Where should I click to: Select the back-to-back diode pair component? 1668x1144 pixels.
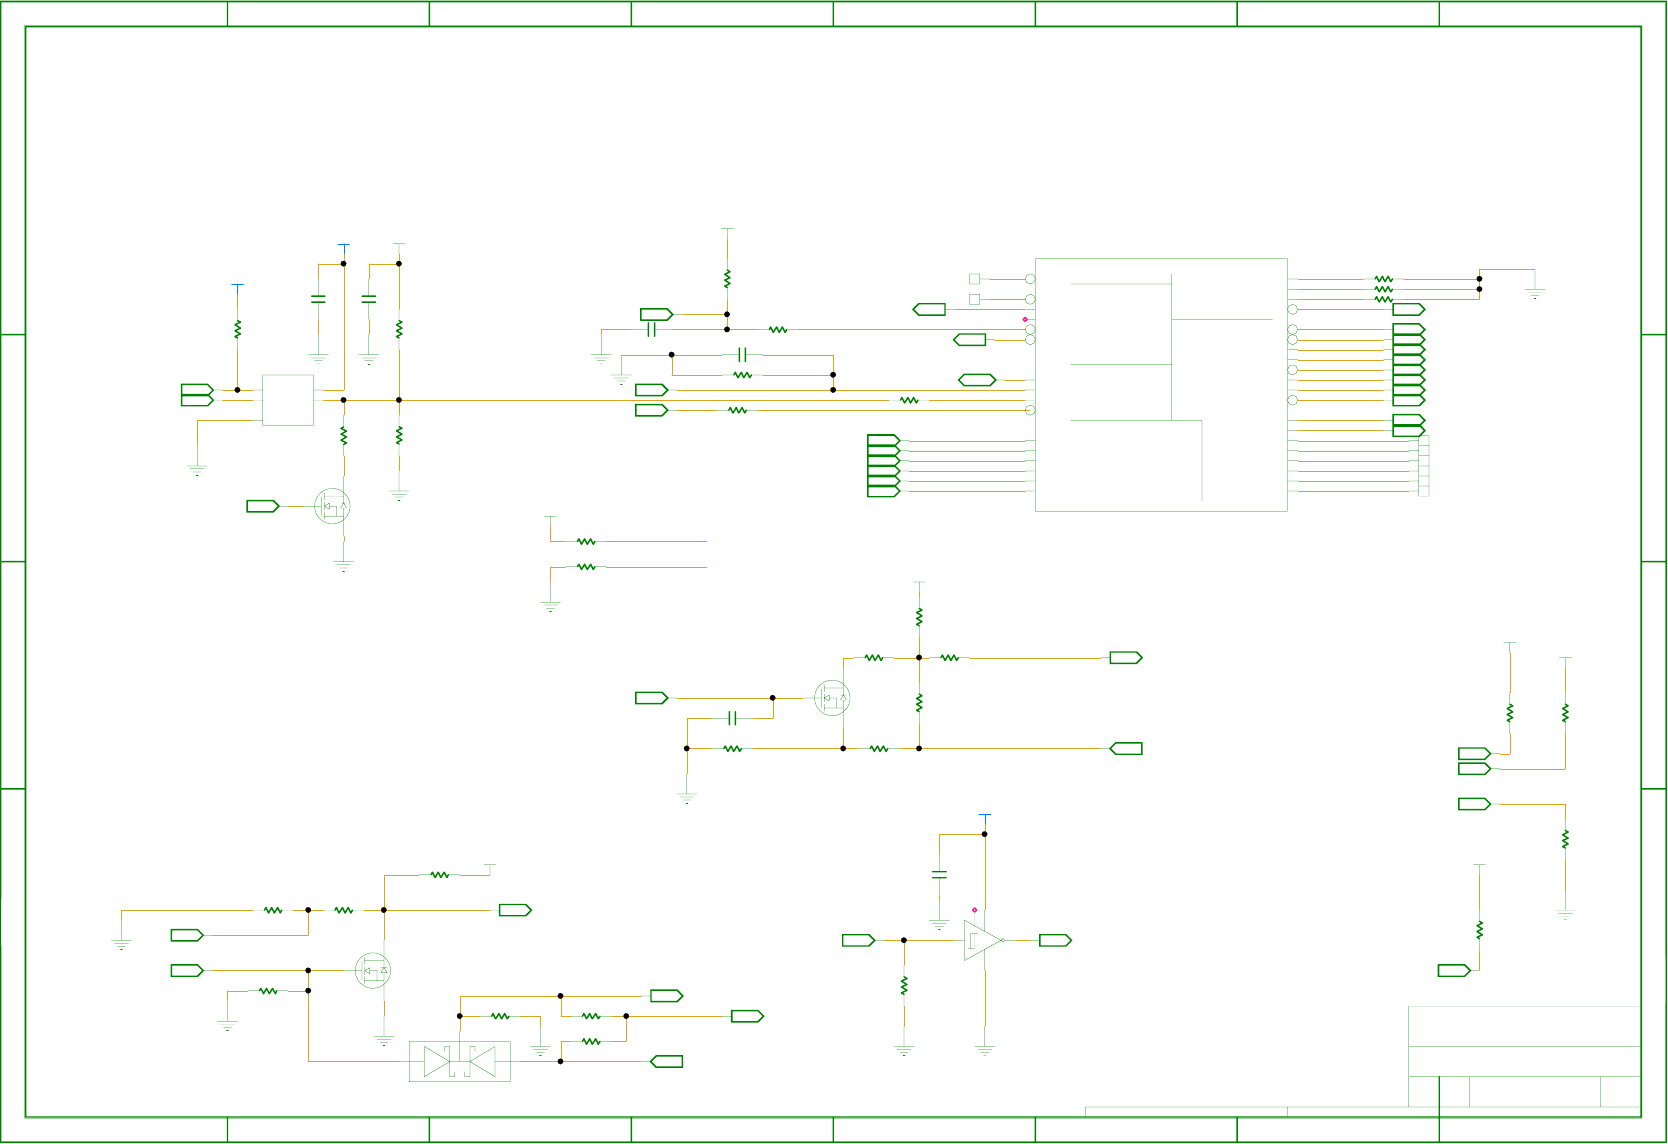tap(460, 1061)
